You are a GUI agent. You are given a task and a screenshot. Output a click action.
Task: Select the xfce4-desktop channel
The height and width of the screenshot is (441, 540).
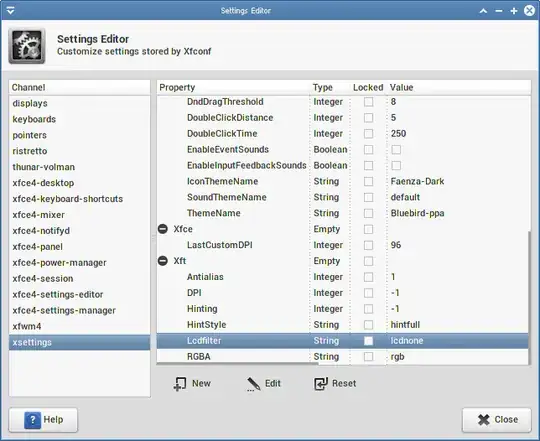pyautogui.click(x=80, y=183)
